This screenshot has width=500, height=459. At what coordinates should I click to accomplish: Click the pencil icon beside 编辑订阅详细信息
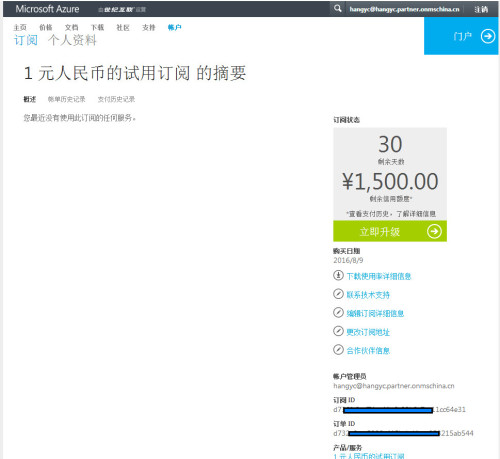click(x=338, y=313)
